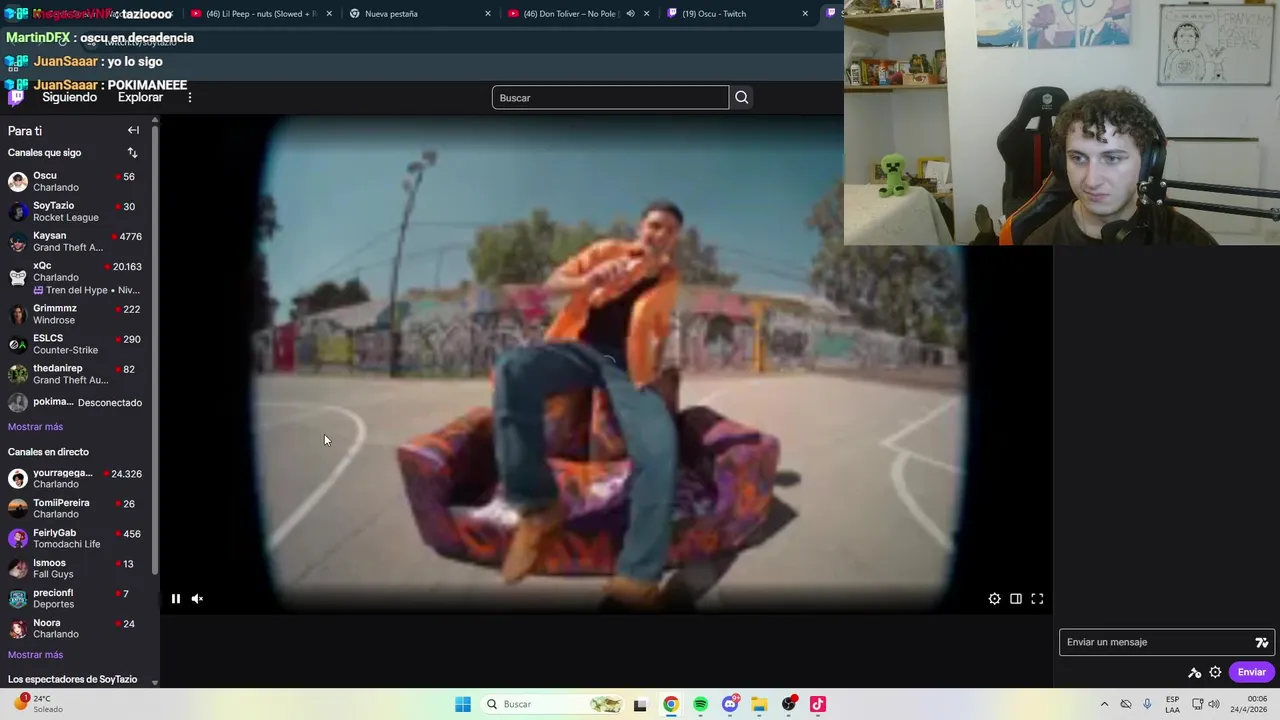The height and width of the screenshot is (720, 1280).
Task: Switch ESP LAA keyboard language
Action: [1172, 704]
